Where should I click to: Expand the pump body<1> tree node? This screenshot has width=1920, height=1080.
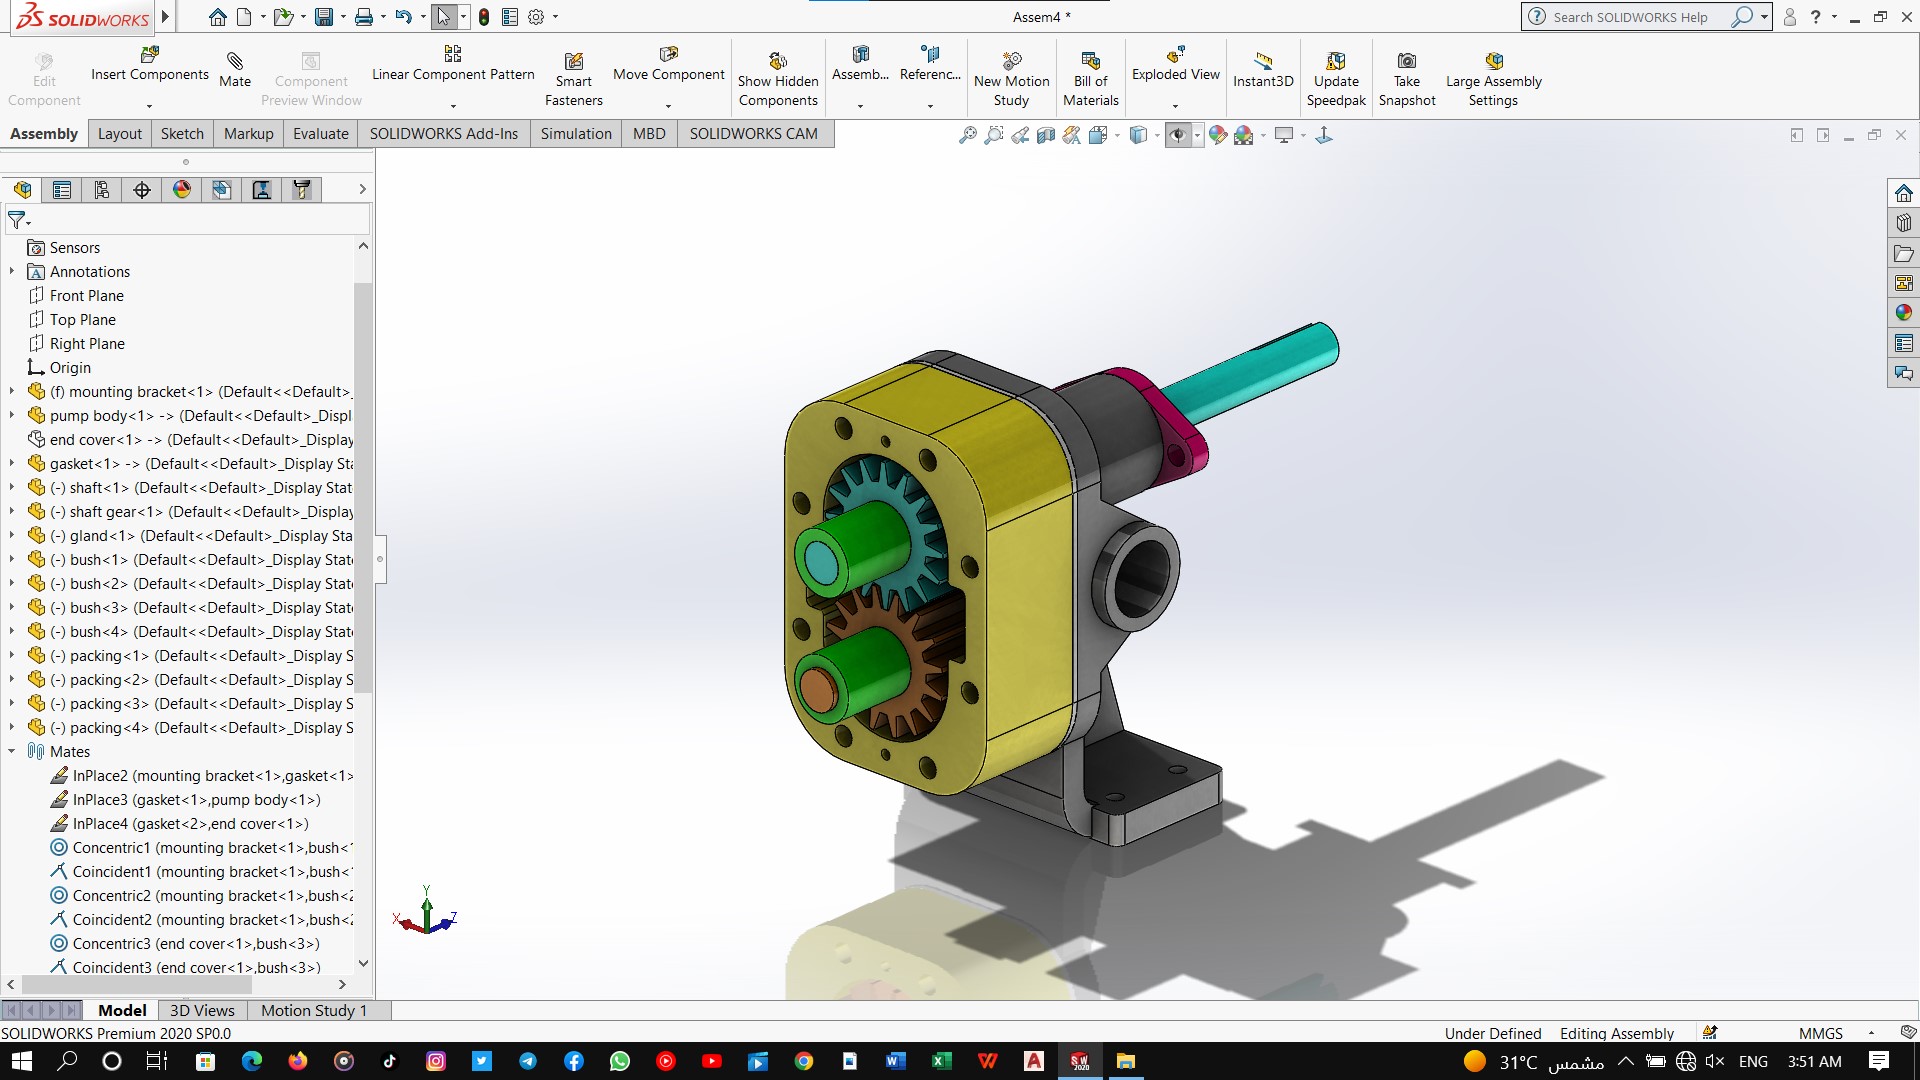12,416
